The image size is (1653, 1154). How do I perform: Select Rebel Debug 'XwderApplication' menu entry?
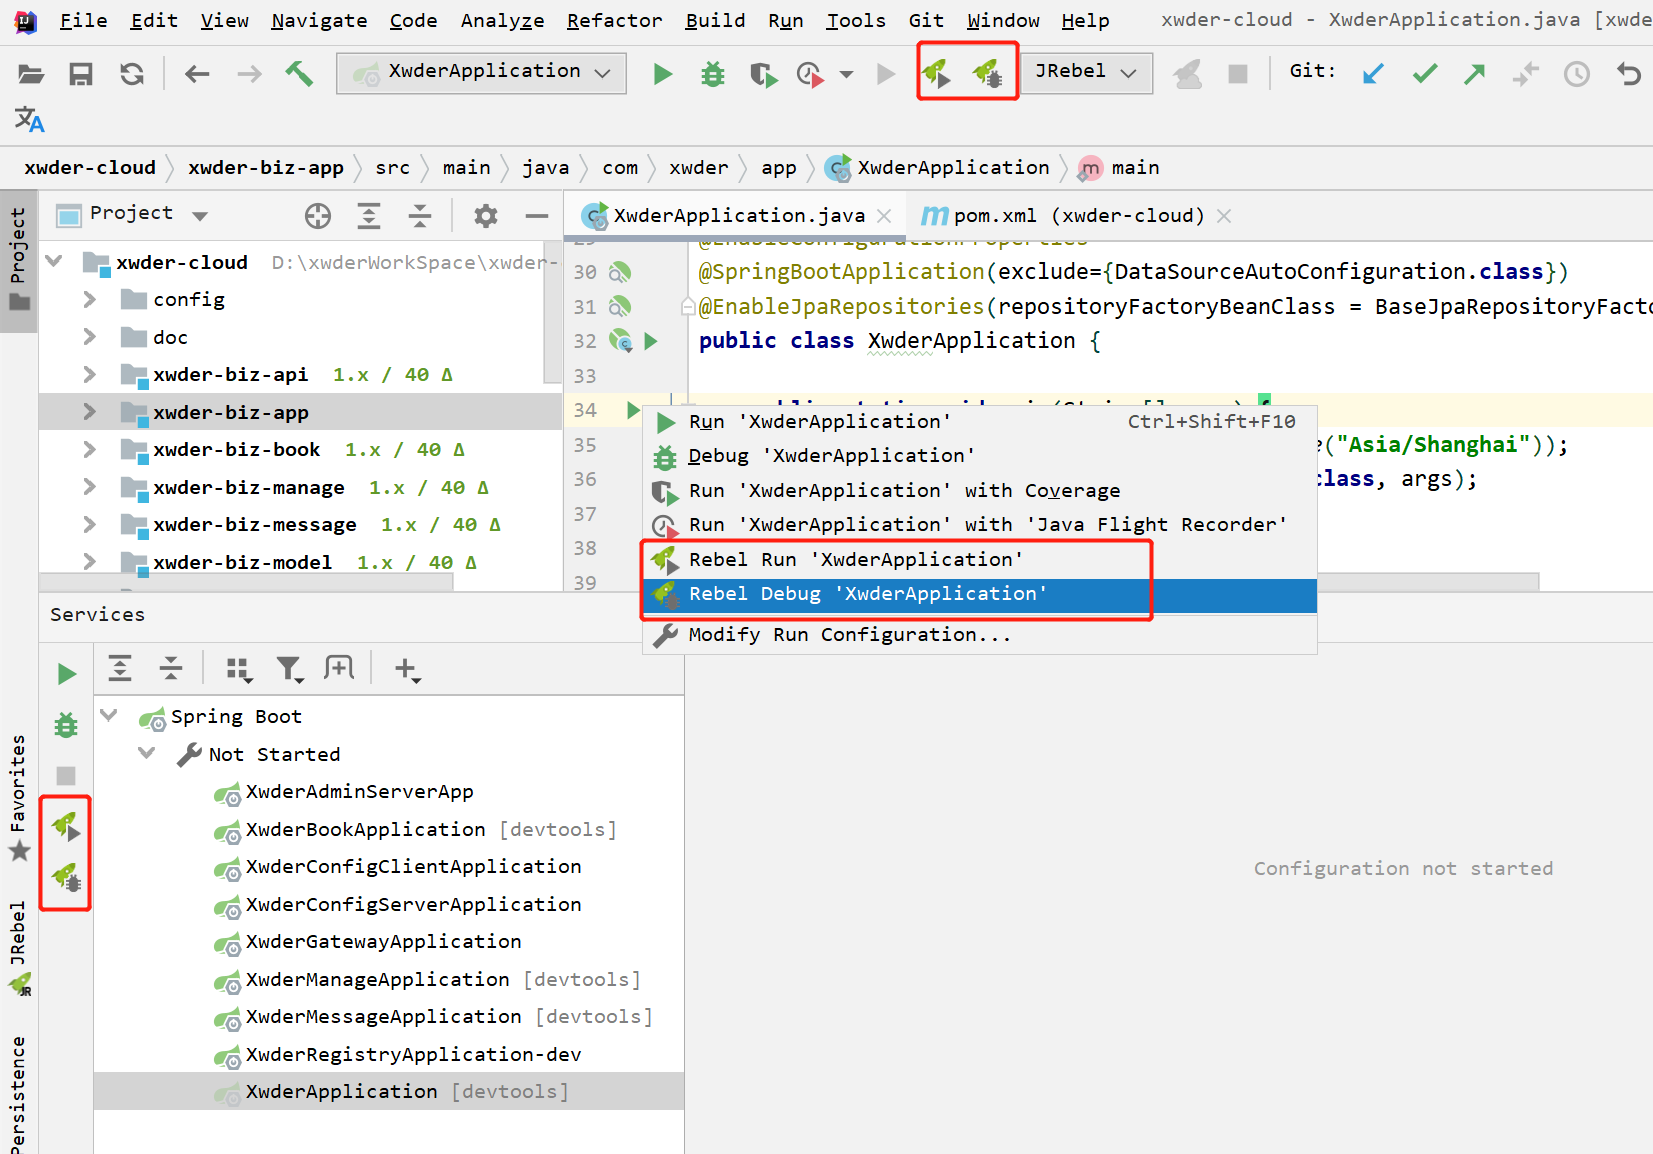coord(979,594)
